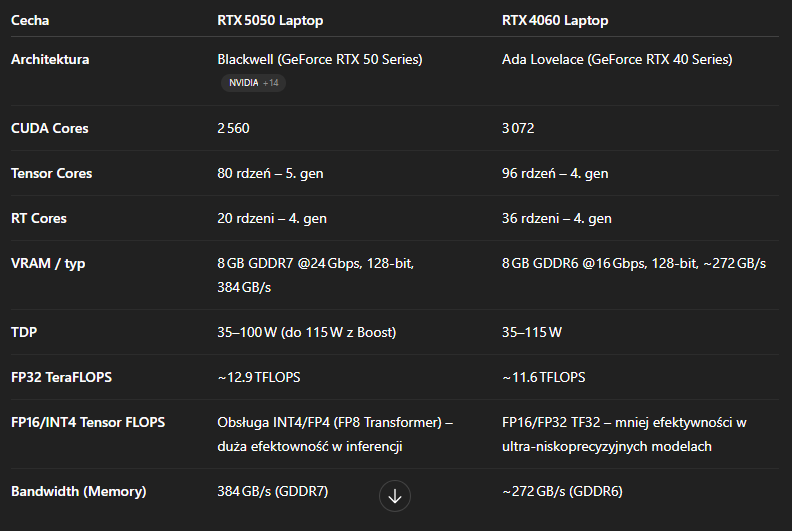Click the RTX 5050 Laptop column header
The width and height of the screenshot is (792, 531).
(270, 20)
